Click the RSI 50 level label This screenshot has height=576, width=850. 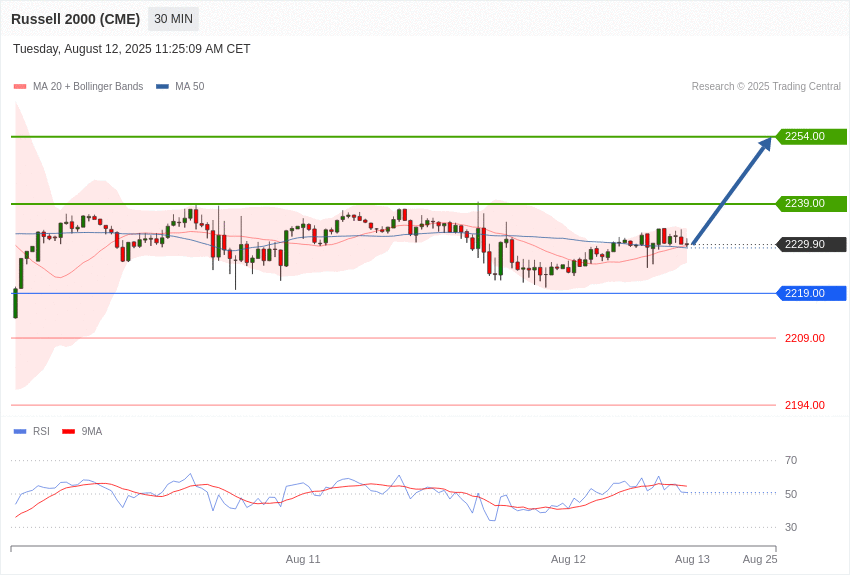coord(791,494)
